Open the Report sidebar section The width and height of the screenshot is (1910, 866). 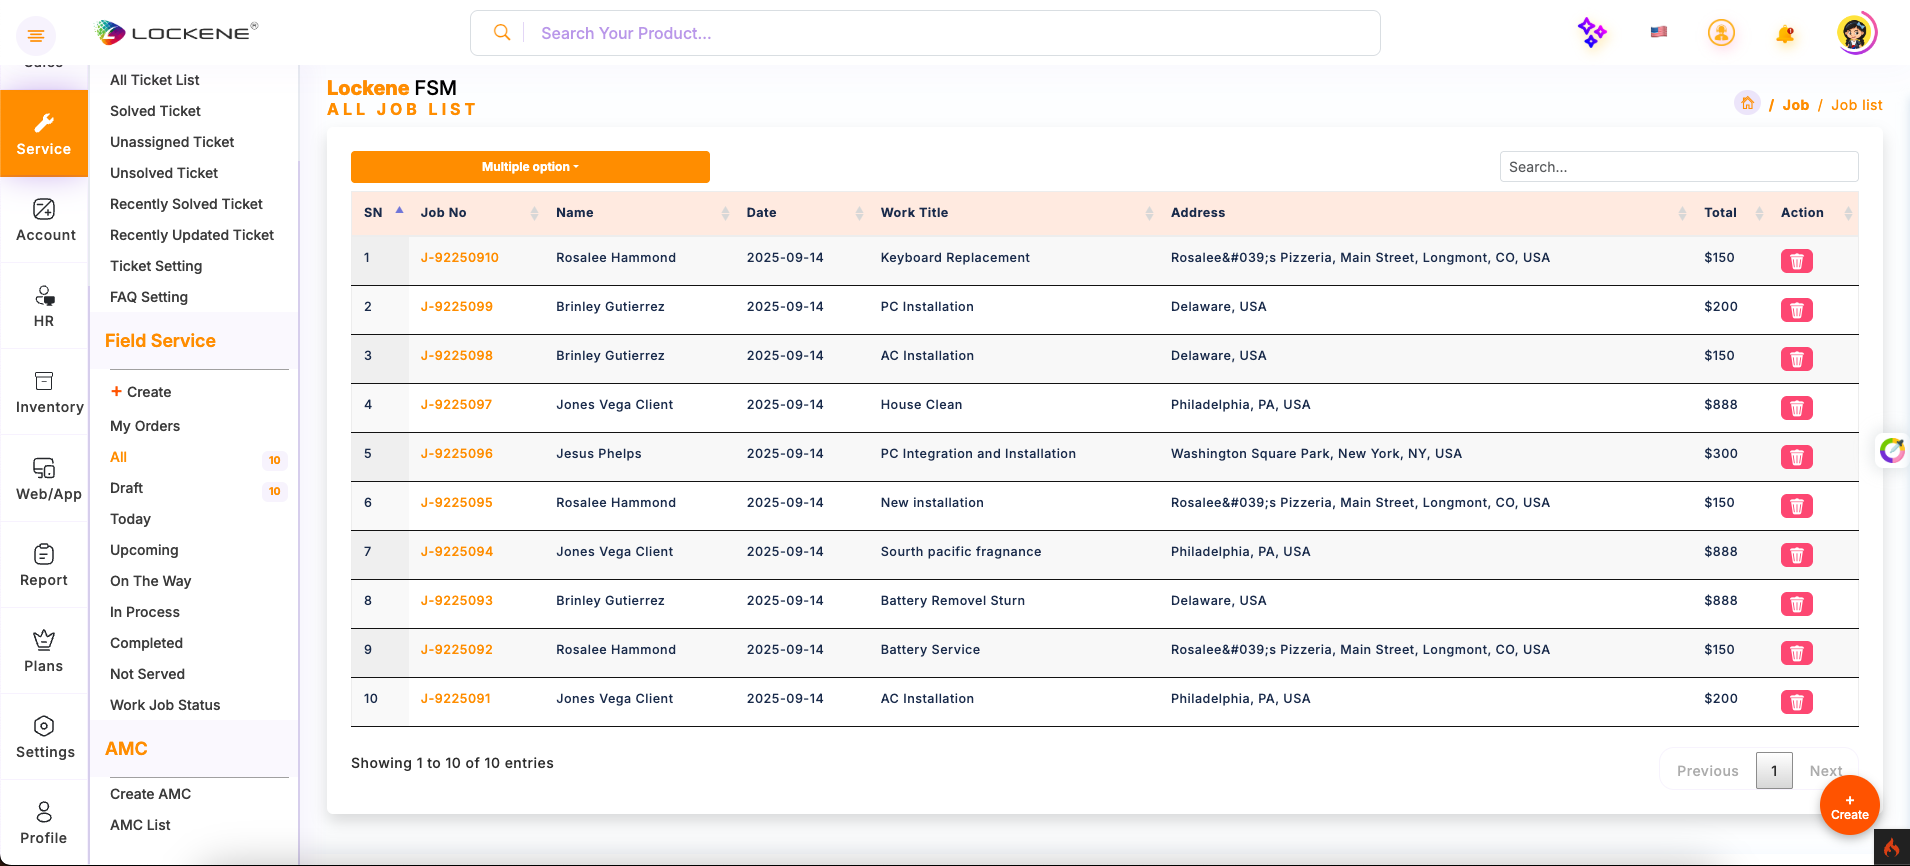(44, 565)
